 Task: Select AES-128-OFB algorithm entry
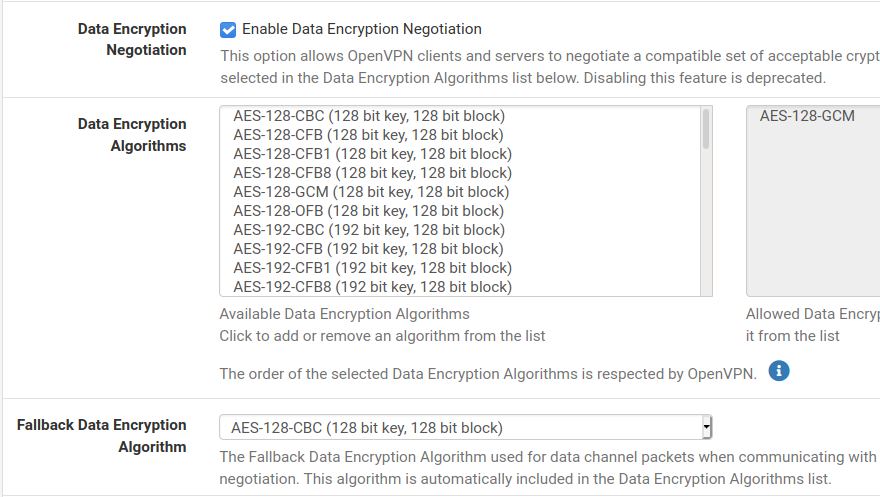368,211
